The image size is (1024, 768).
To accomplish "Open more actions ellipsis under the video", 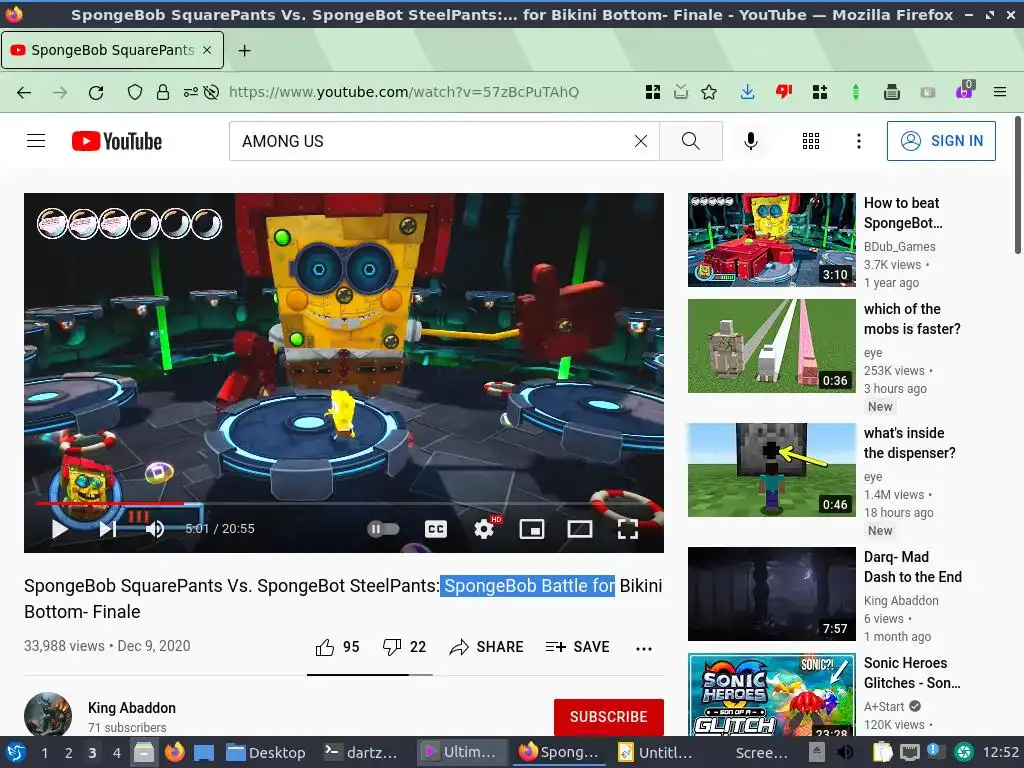I will [644, 648].
